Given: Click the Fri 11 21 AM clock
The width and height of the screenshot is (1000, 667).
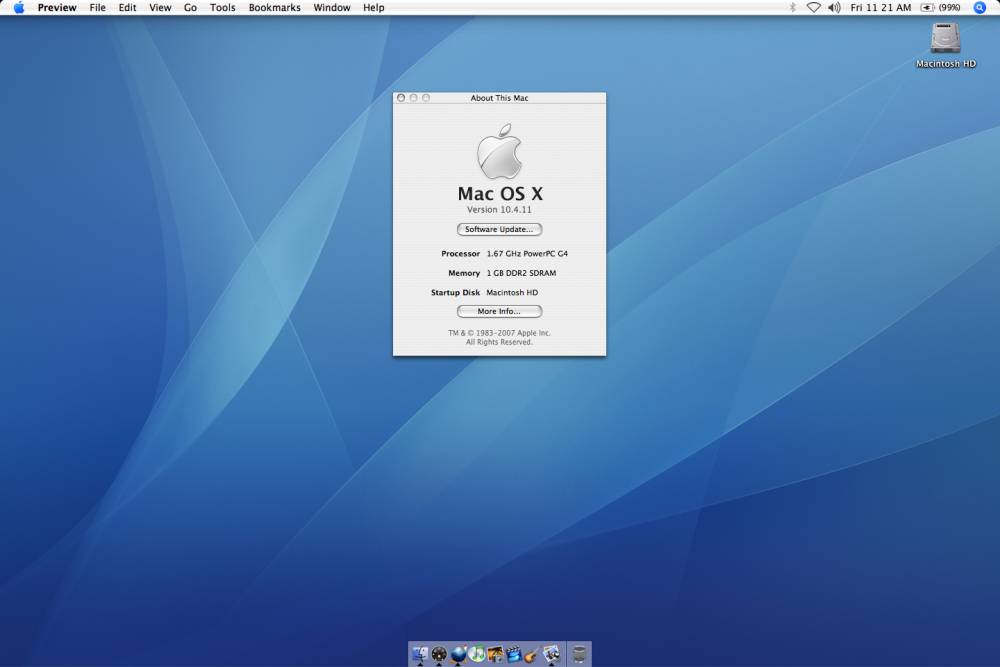Looking at the screenshot, I should point(881,8).
